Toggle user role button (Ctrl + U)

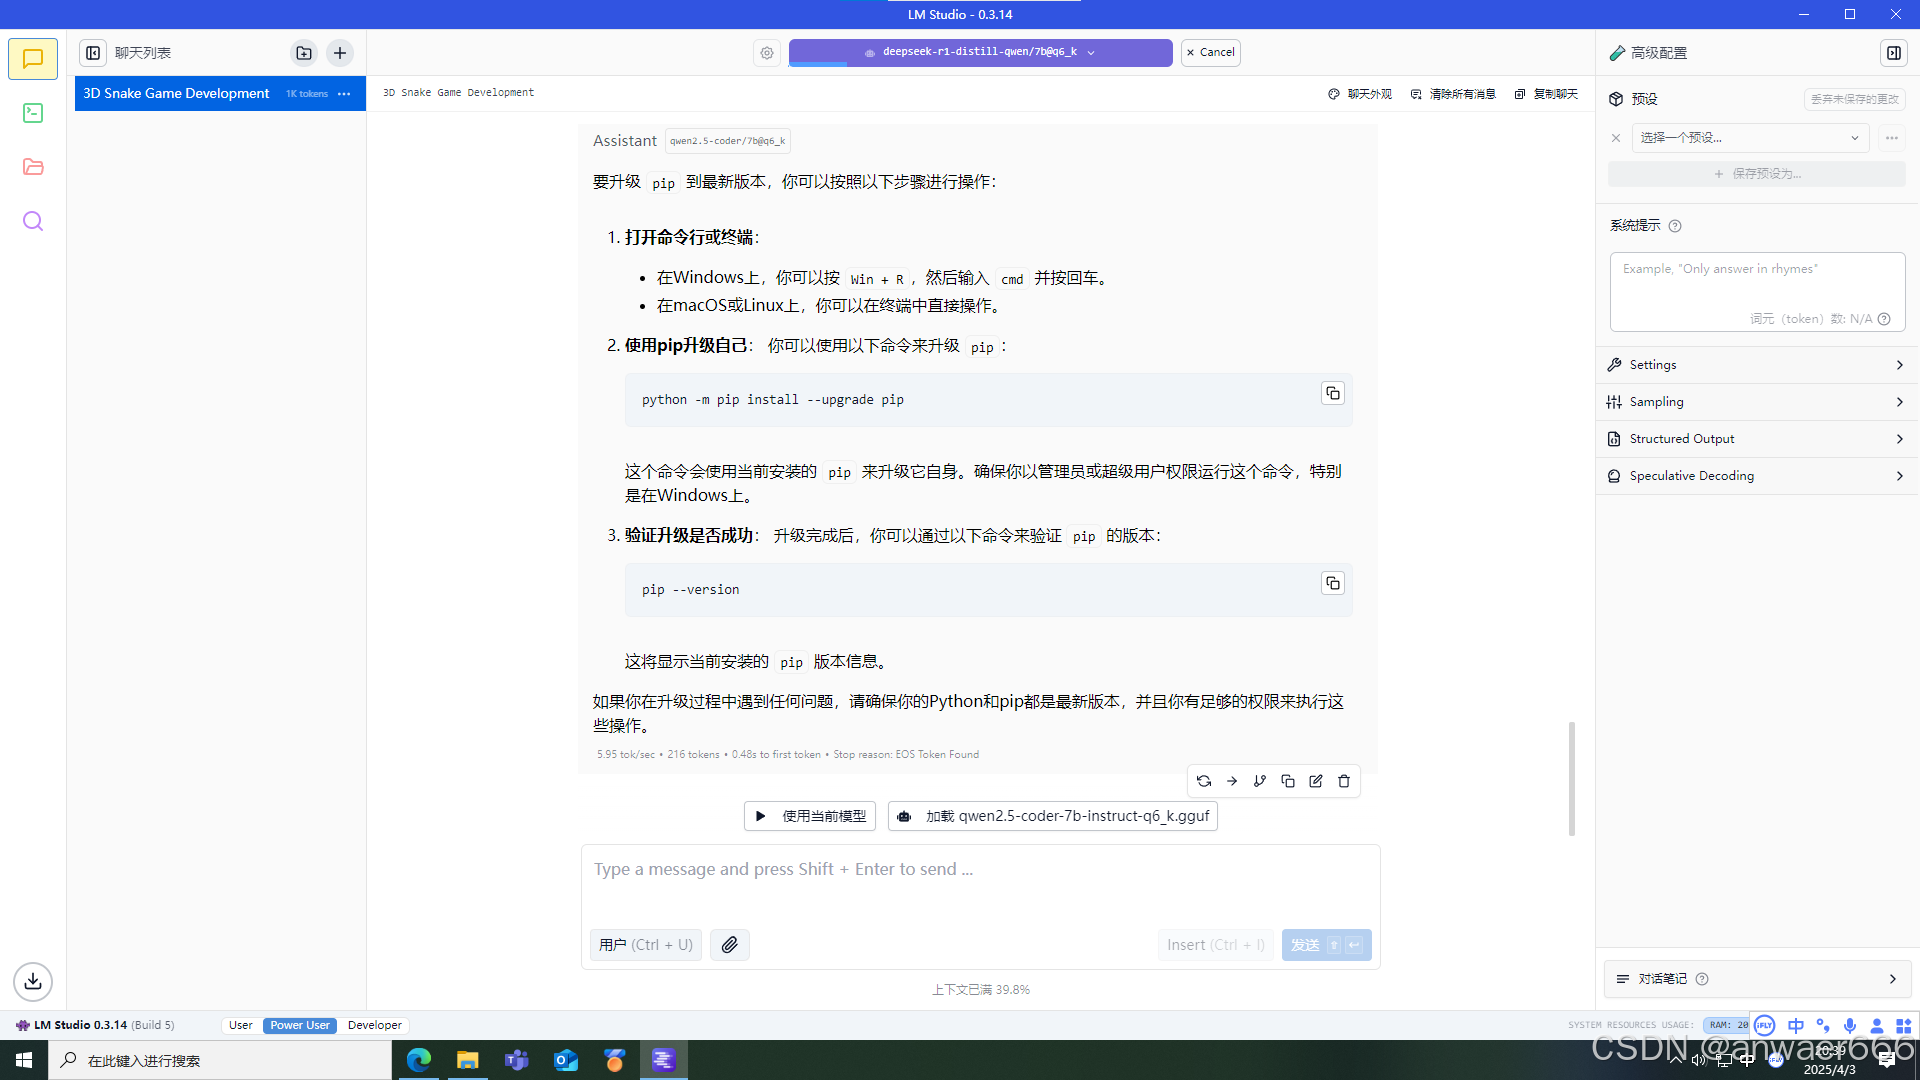point(645,945)
